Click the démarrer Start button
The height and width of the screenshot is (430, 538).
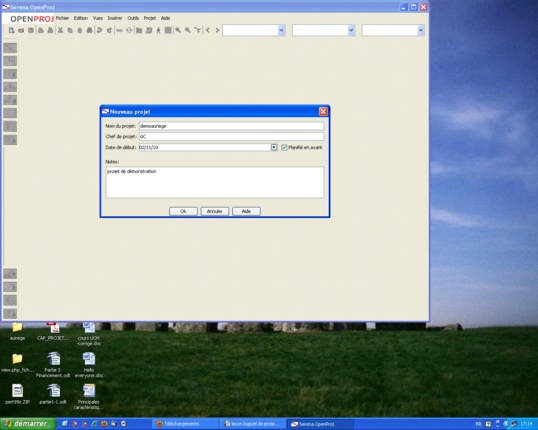click(28, 424)
